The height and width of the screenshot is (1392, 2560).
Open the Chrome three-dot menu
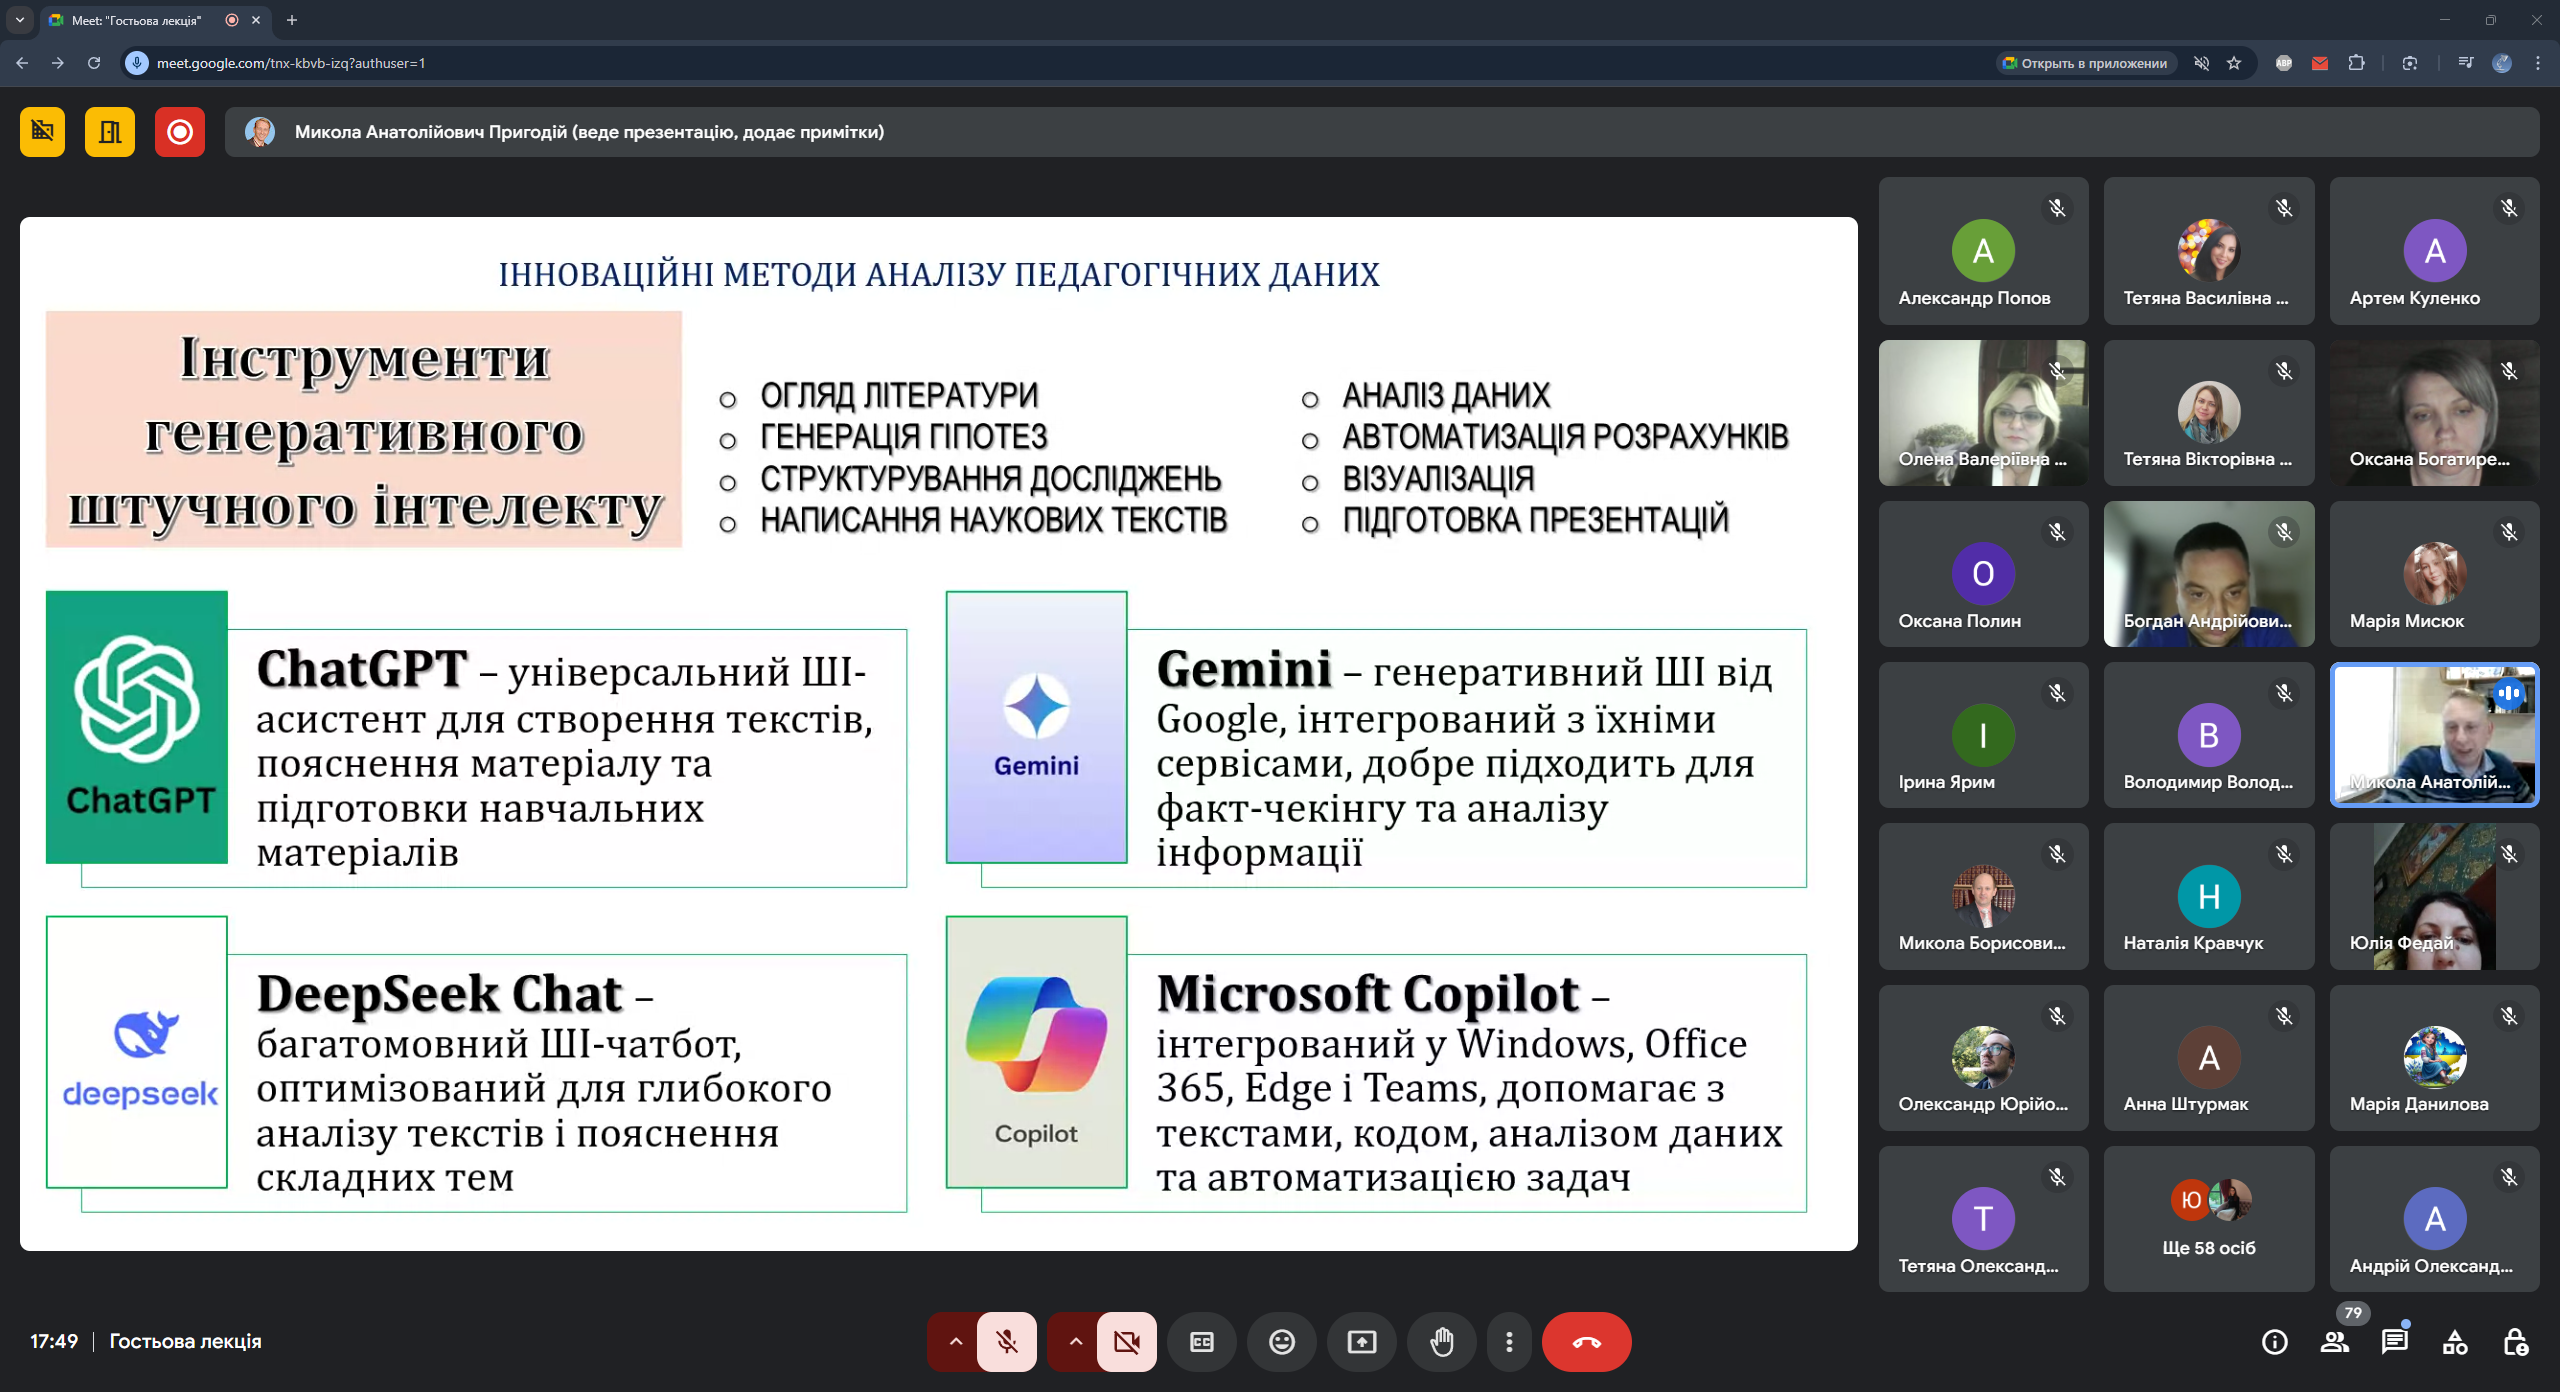2538,63
